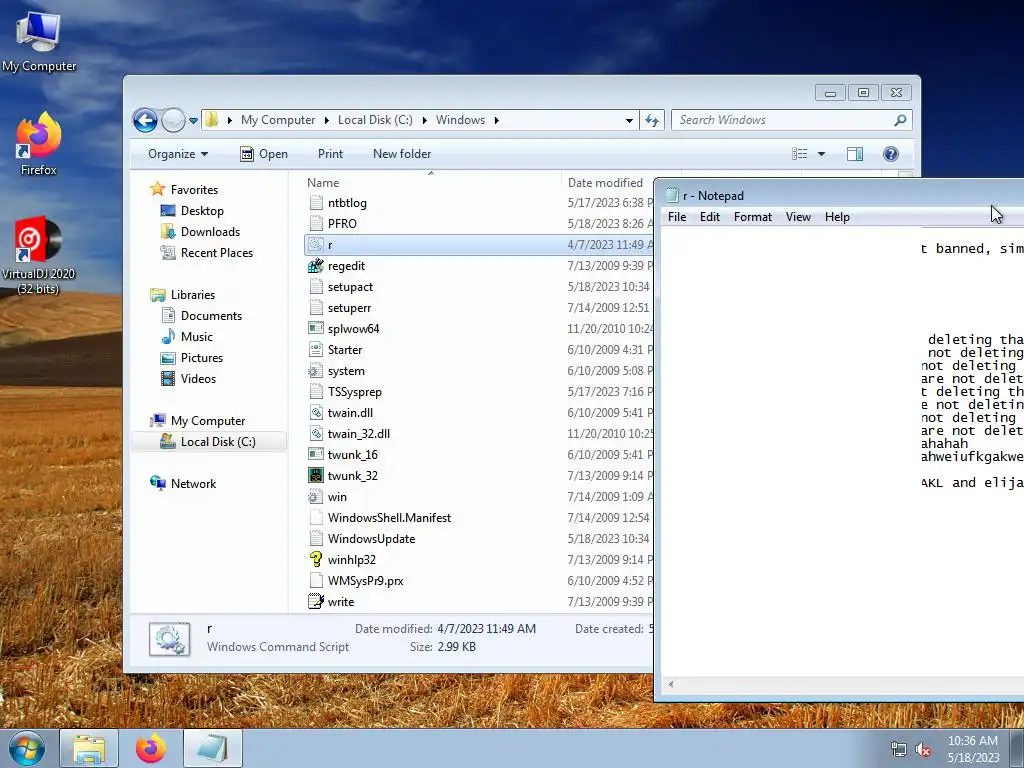Select the twain_32.dll file
The height and width of the screenshot is (768, 1024).
[x=359, y=434]
